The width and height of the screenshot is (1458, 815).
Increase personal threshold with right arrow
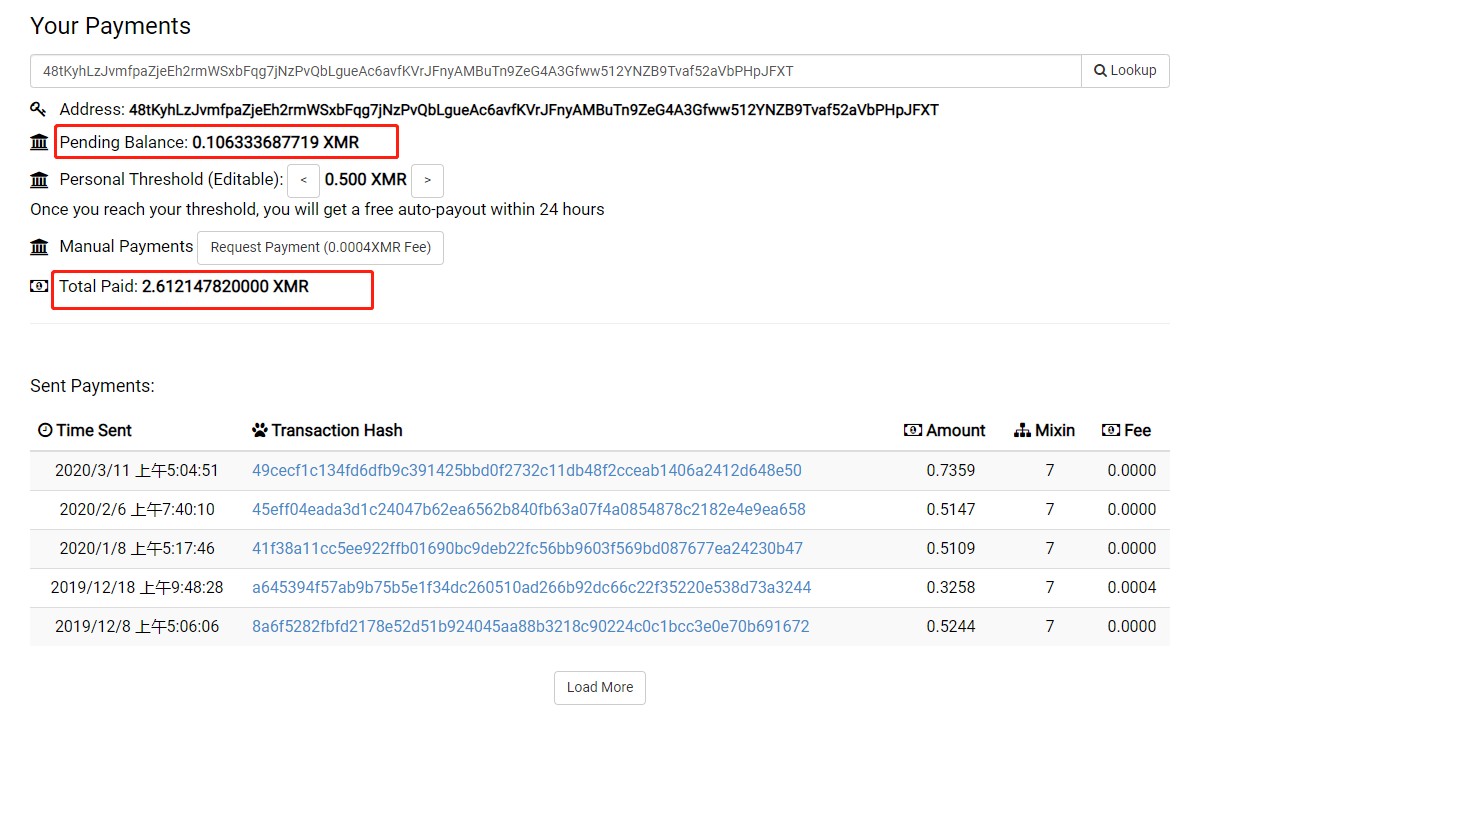427,180
